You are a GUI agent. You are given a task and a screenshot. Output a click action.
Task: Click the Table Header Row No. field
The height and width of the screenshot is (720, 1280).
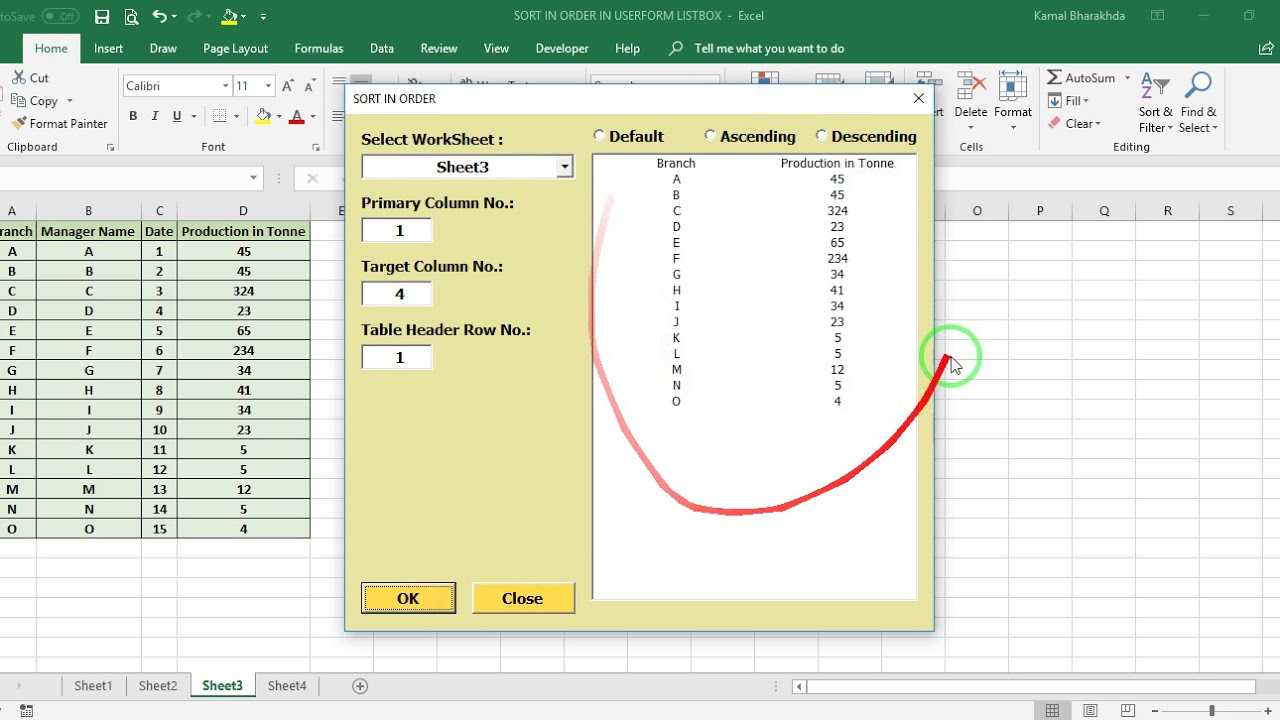[397, 357]
